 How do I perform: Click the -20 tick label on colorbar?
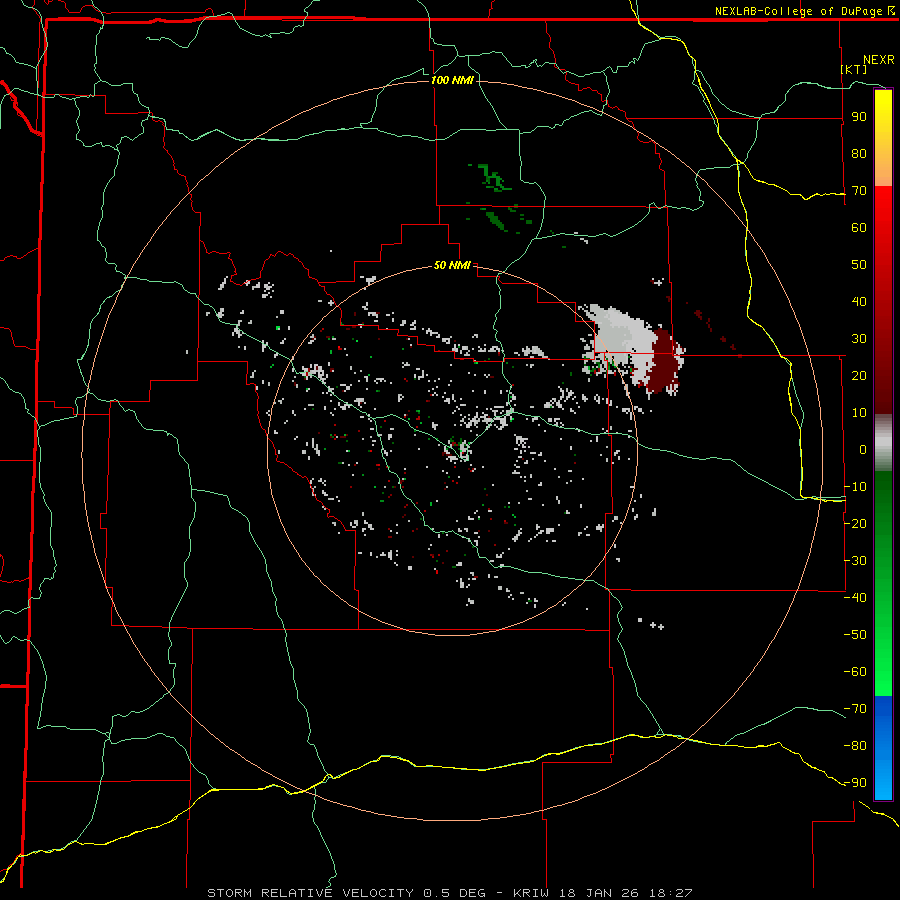(x=855, y=524)
